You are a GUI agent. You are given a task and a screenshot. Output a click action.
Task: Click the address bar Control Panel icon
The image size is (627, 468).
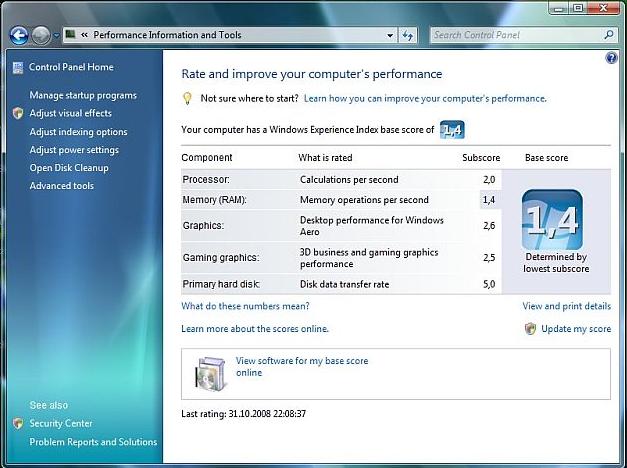(x=70, y=35)
